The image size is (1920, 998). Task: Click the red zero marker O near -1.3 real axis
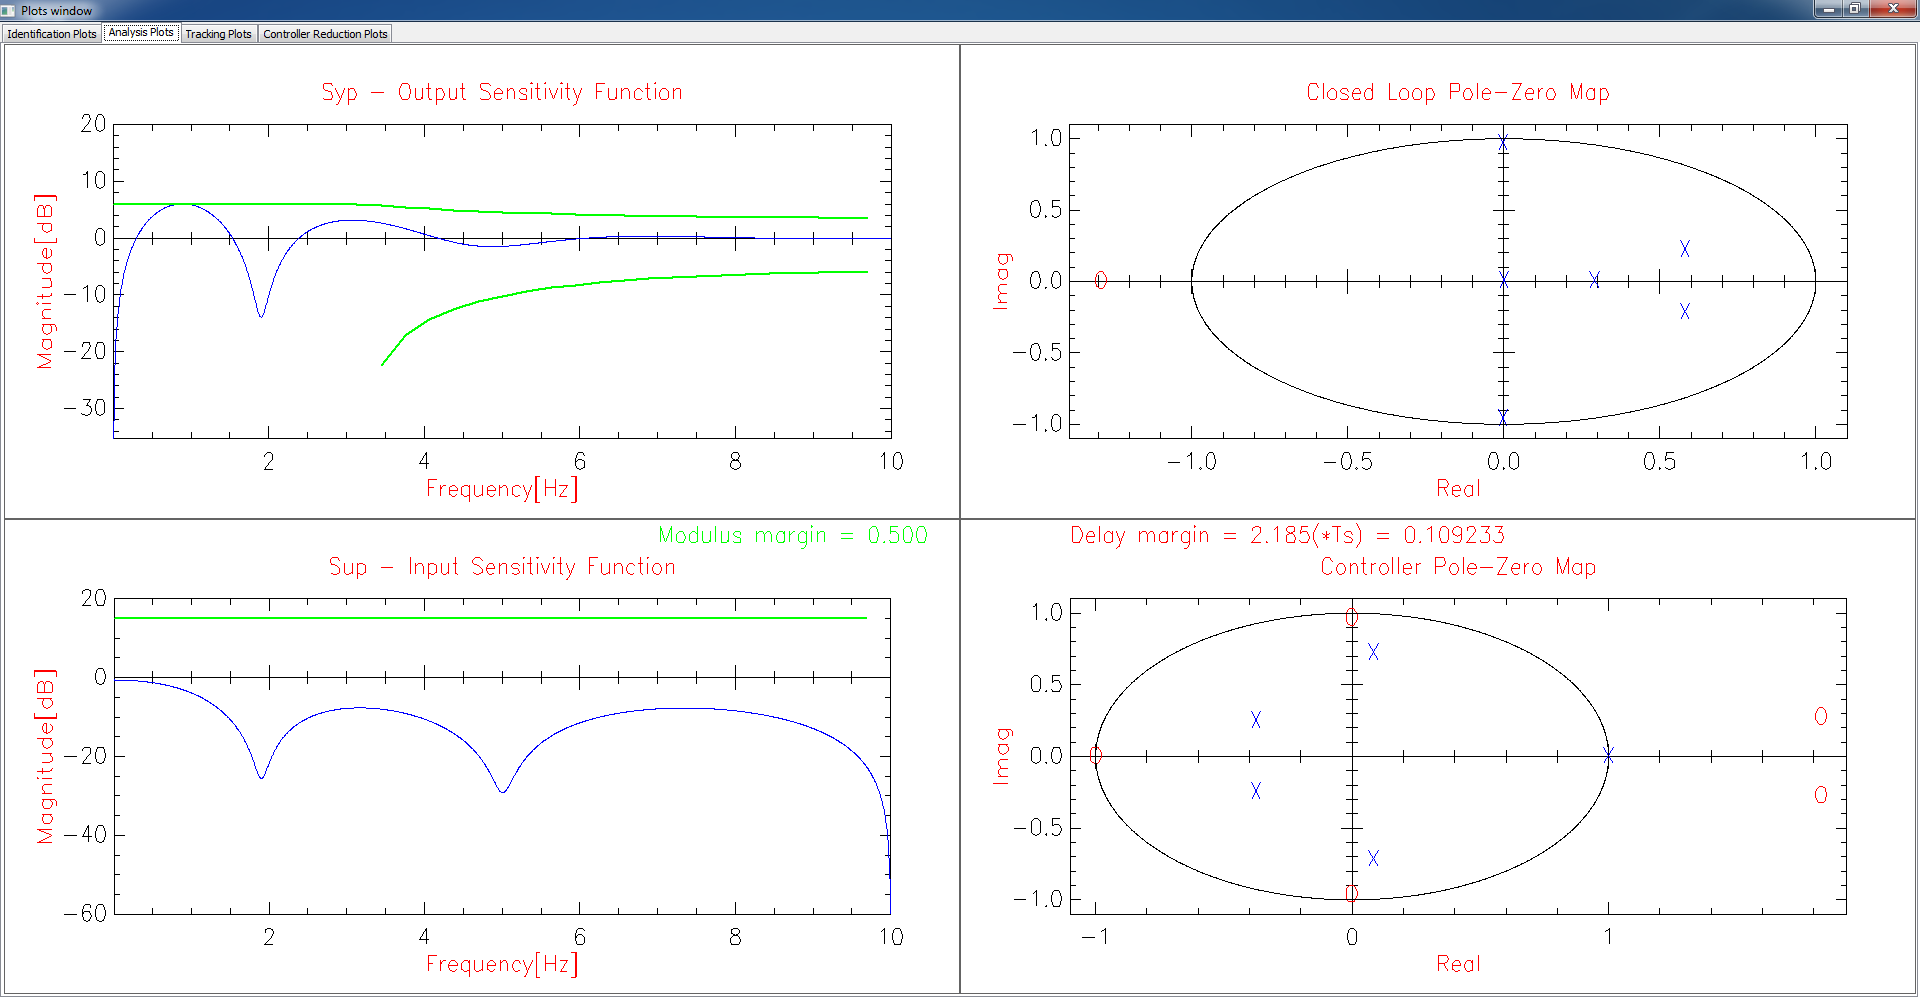1100,281
